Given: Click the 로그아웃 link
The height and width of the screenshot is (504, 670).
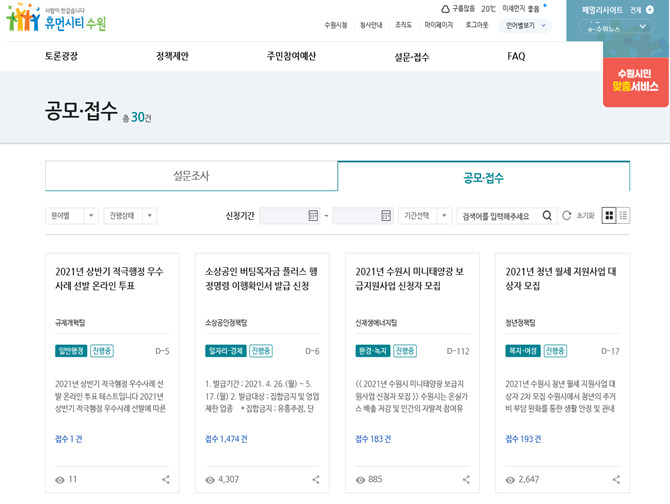Looking at the screenshot, I should 477,25.
